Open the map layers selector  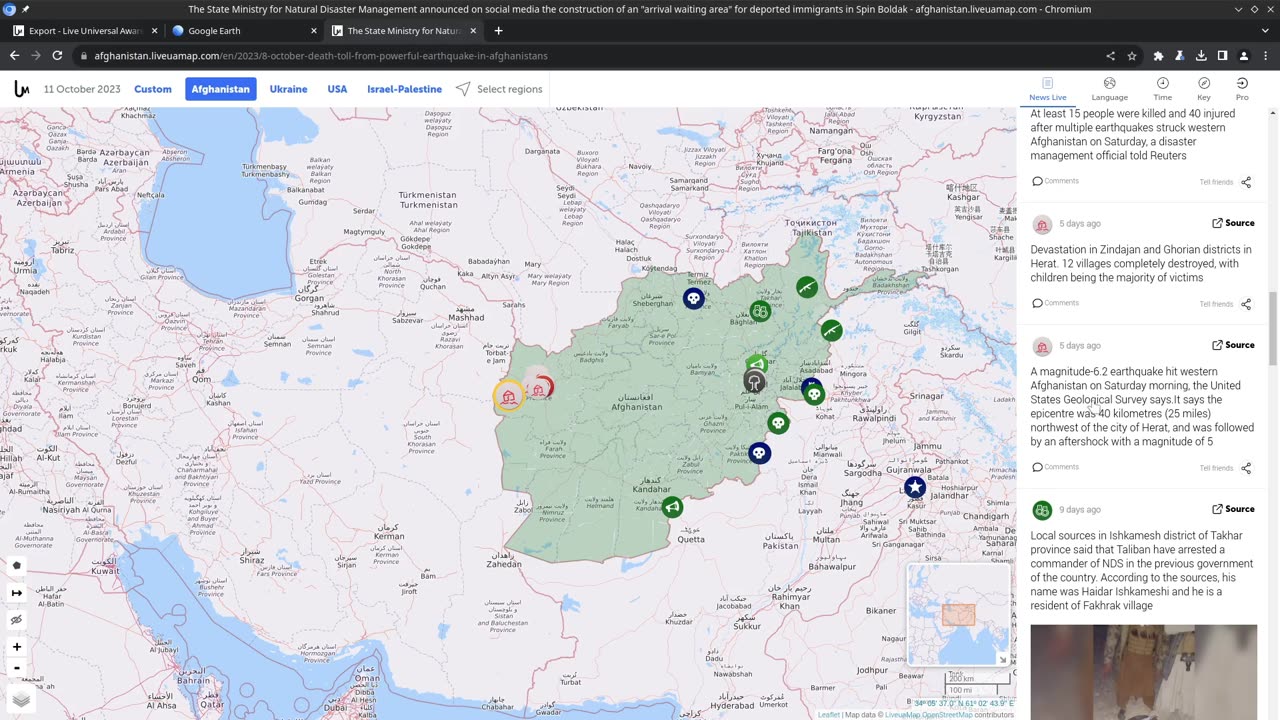[x=21, y=700]
